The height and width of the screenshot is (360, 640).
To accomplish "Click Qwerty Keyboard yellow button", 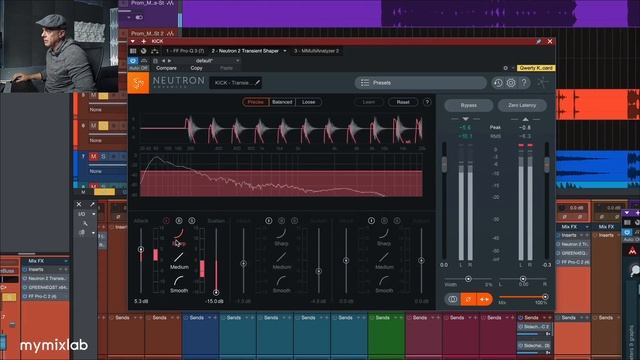I will 536,68.
